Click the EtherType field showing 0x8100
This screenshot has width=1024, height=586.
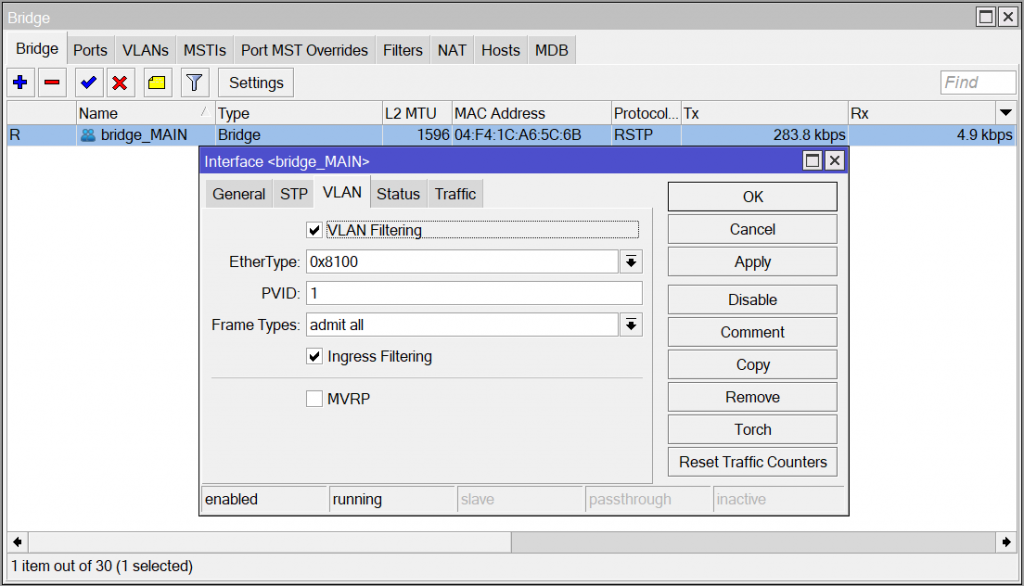(x=462, y=262)
